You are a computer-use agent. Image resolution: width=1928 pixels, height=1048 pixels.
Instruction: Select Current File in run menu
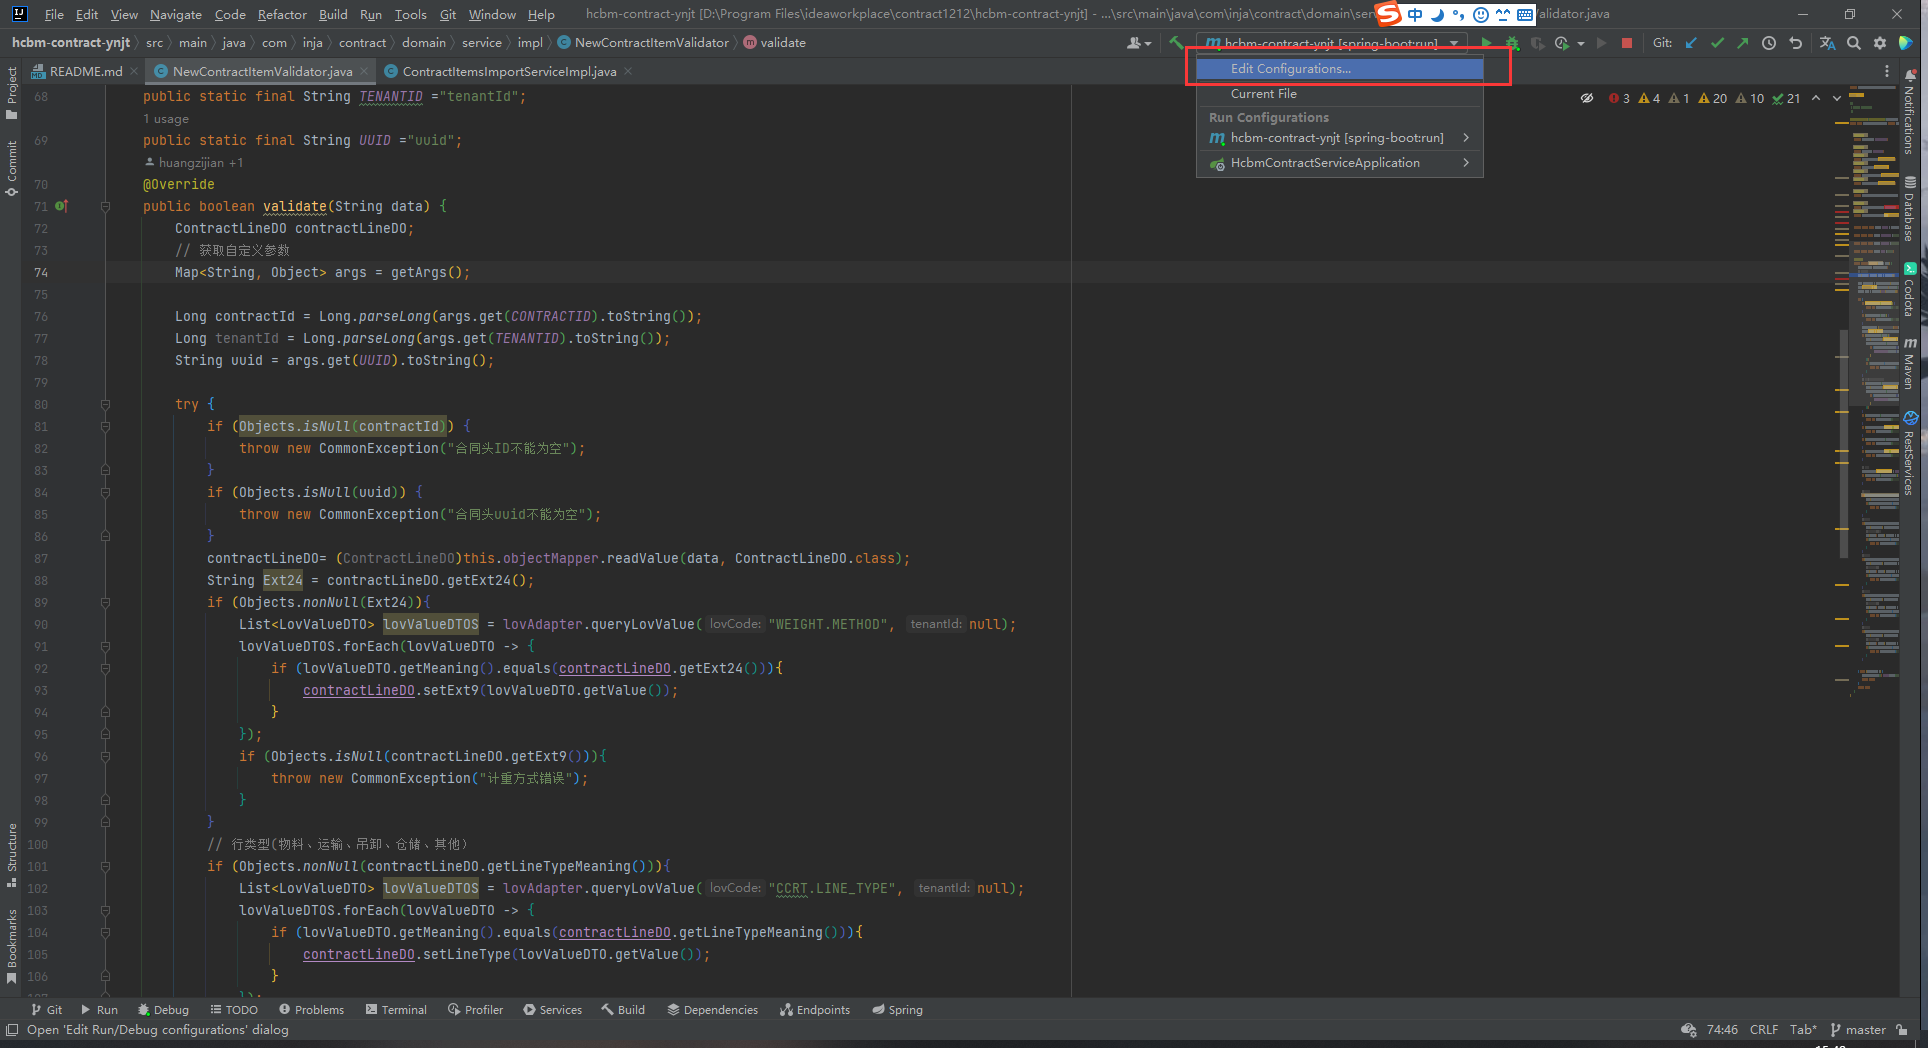1340,94
